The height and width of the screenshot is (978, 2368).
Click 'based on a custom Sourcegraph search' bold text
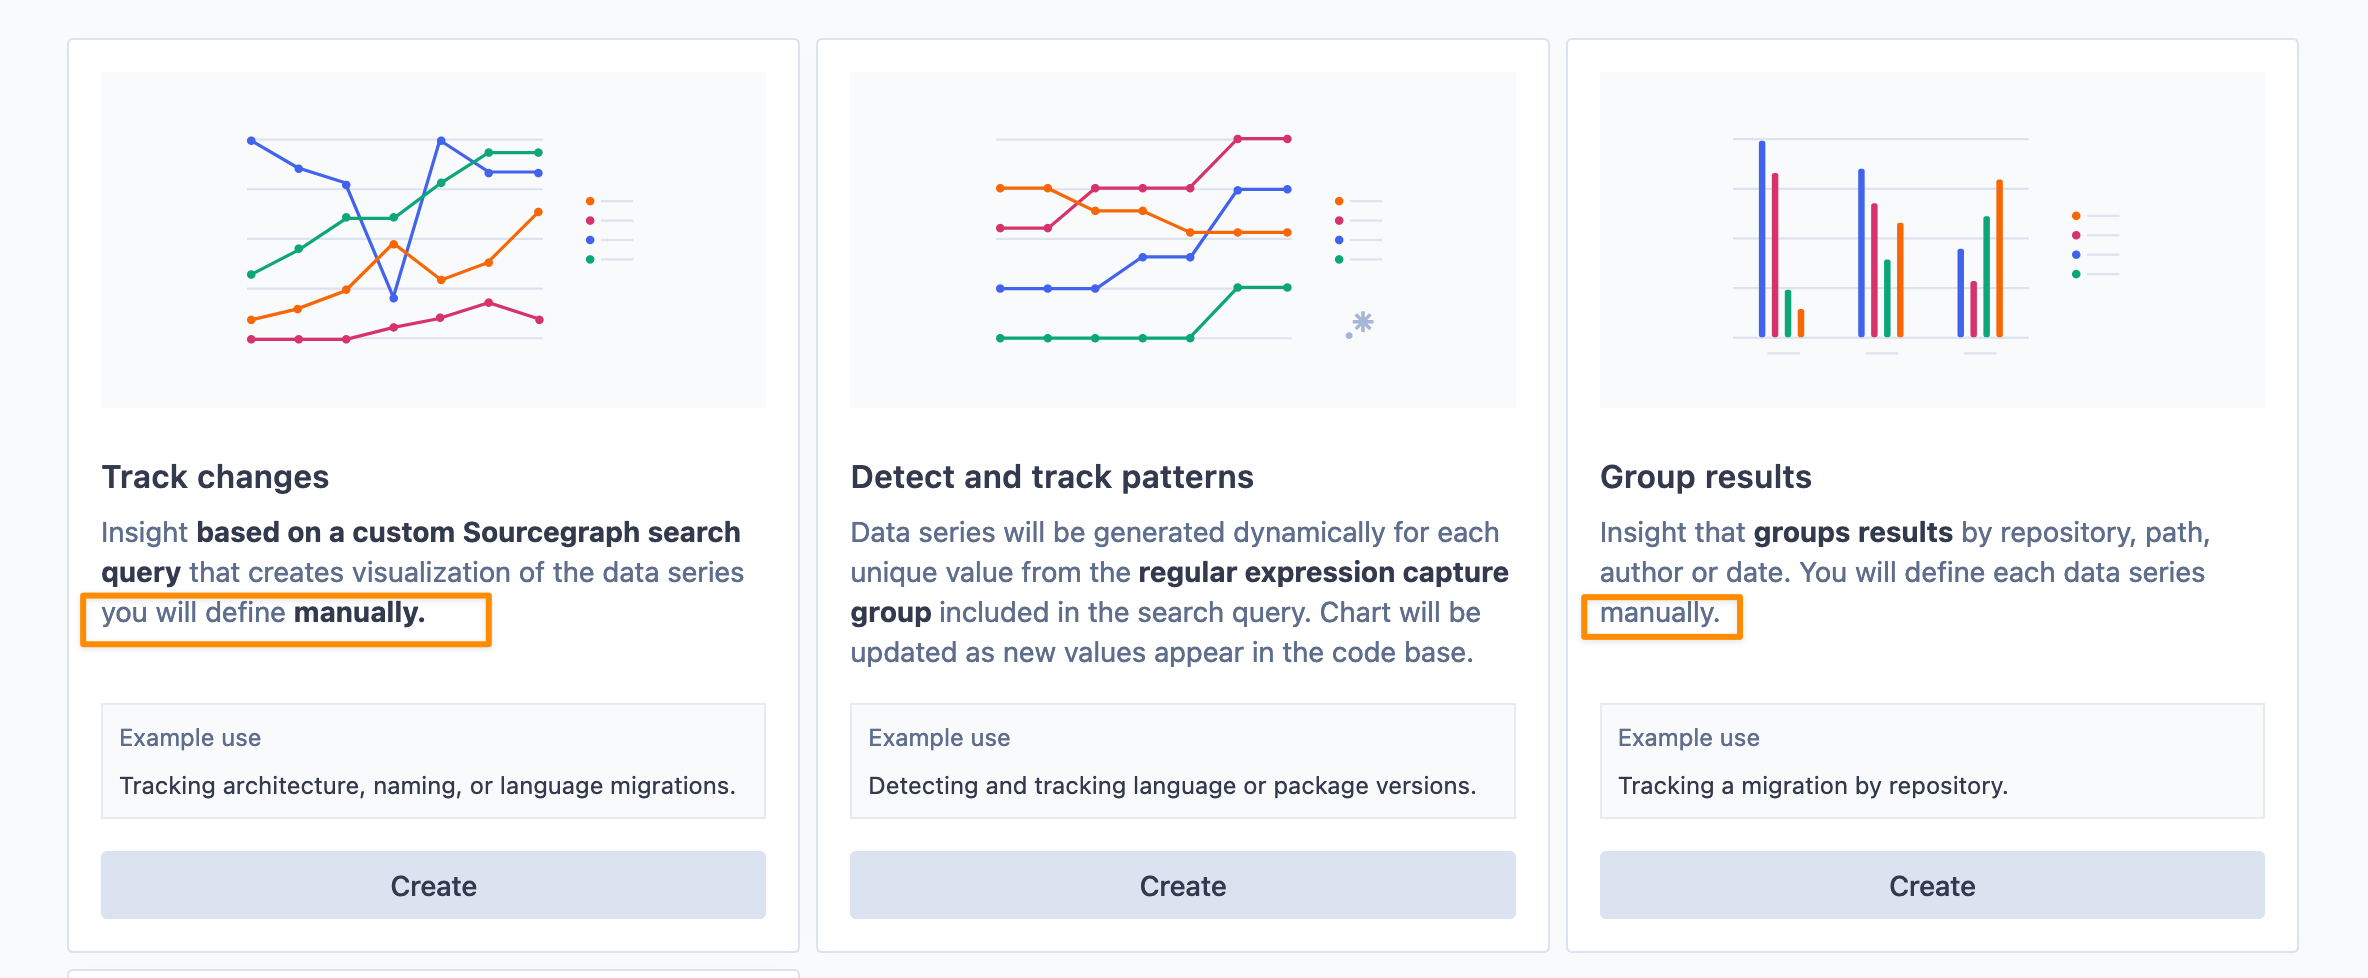(468, 532)
